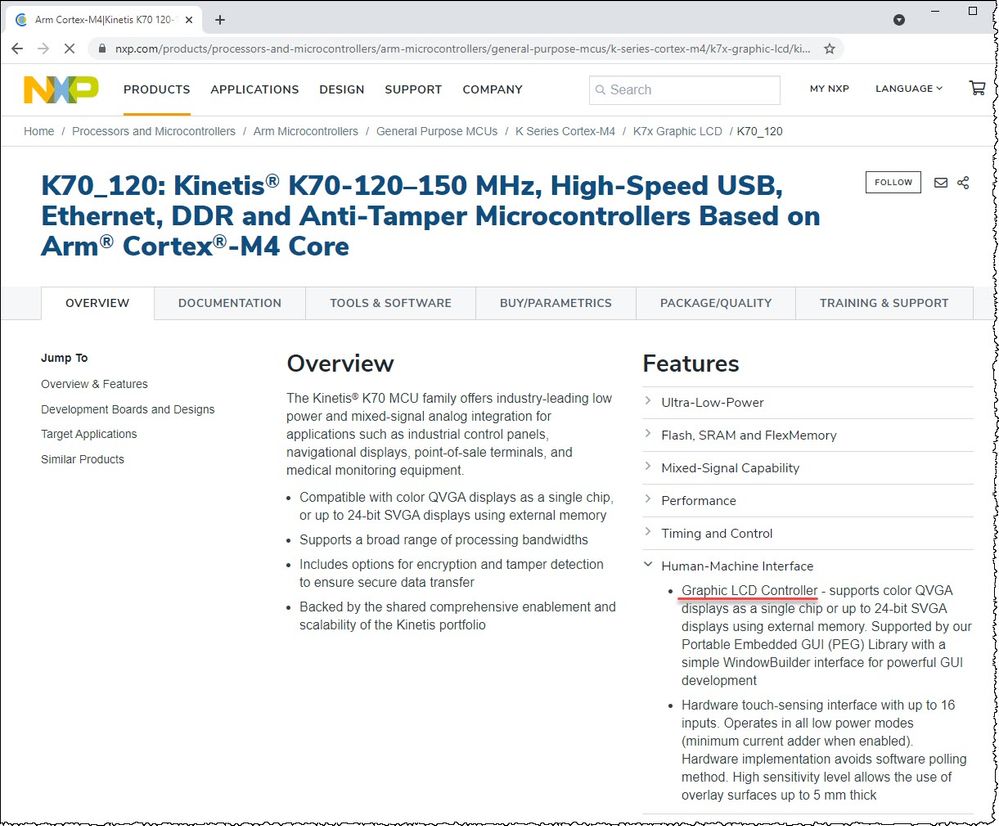999x826 pixels.
Task: Open K7x Graphic LCD breadcrumb
Action: [677, 131]
